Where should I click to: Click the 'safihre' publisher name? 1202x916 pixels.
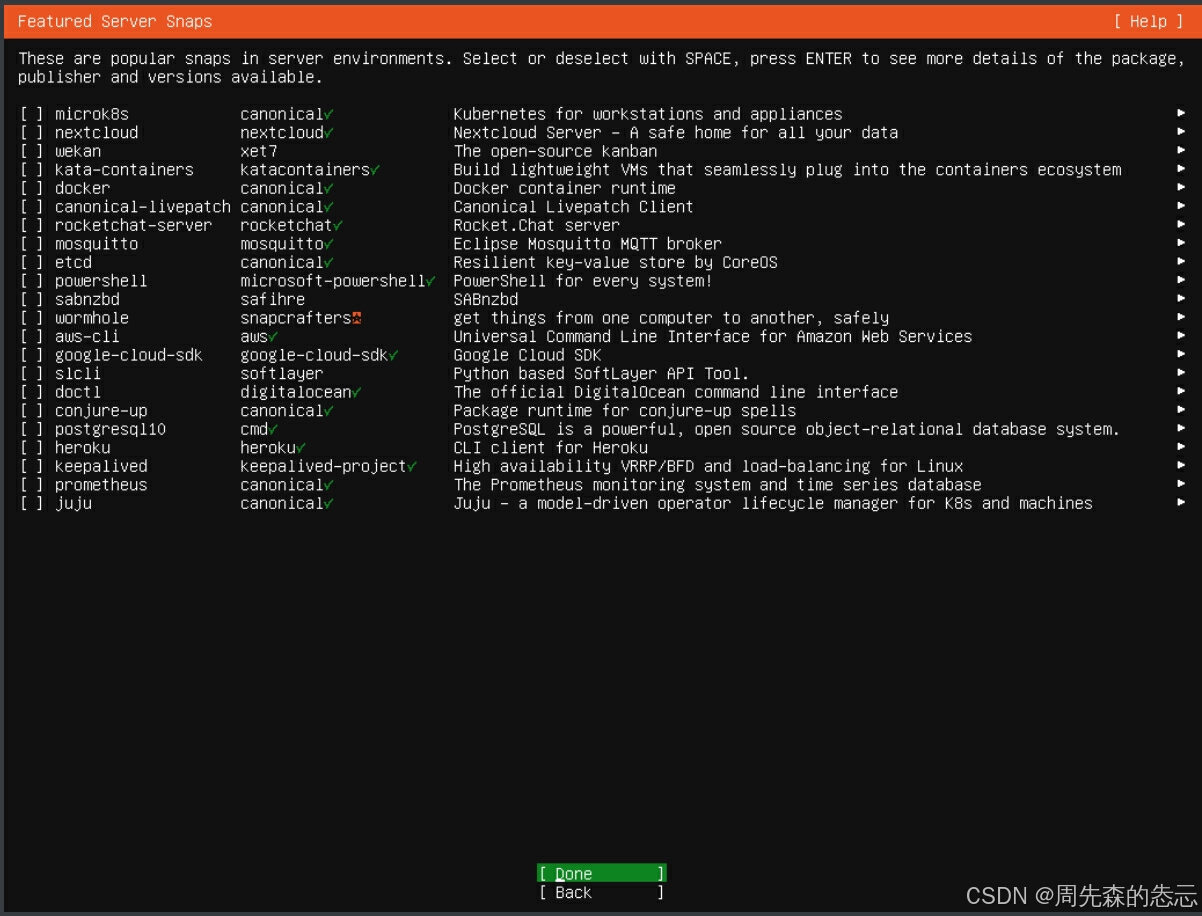tap(273, 299)
